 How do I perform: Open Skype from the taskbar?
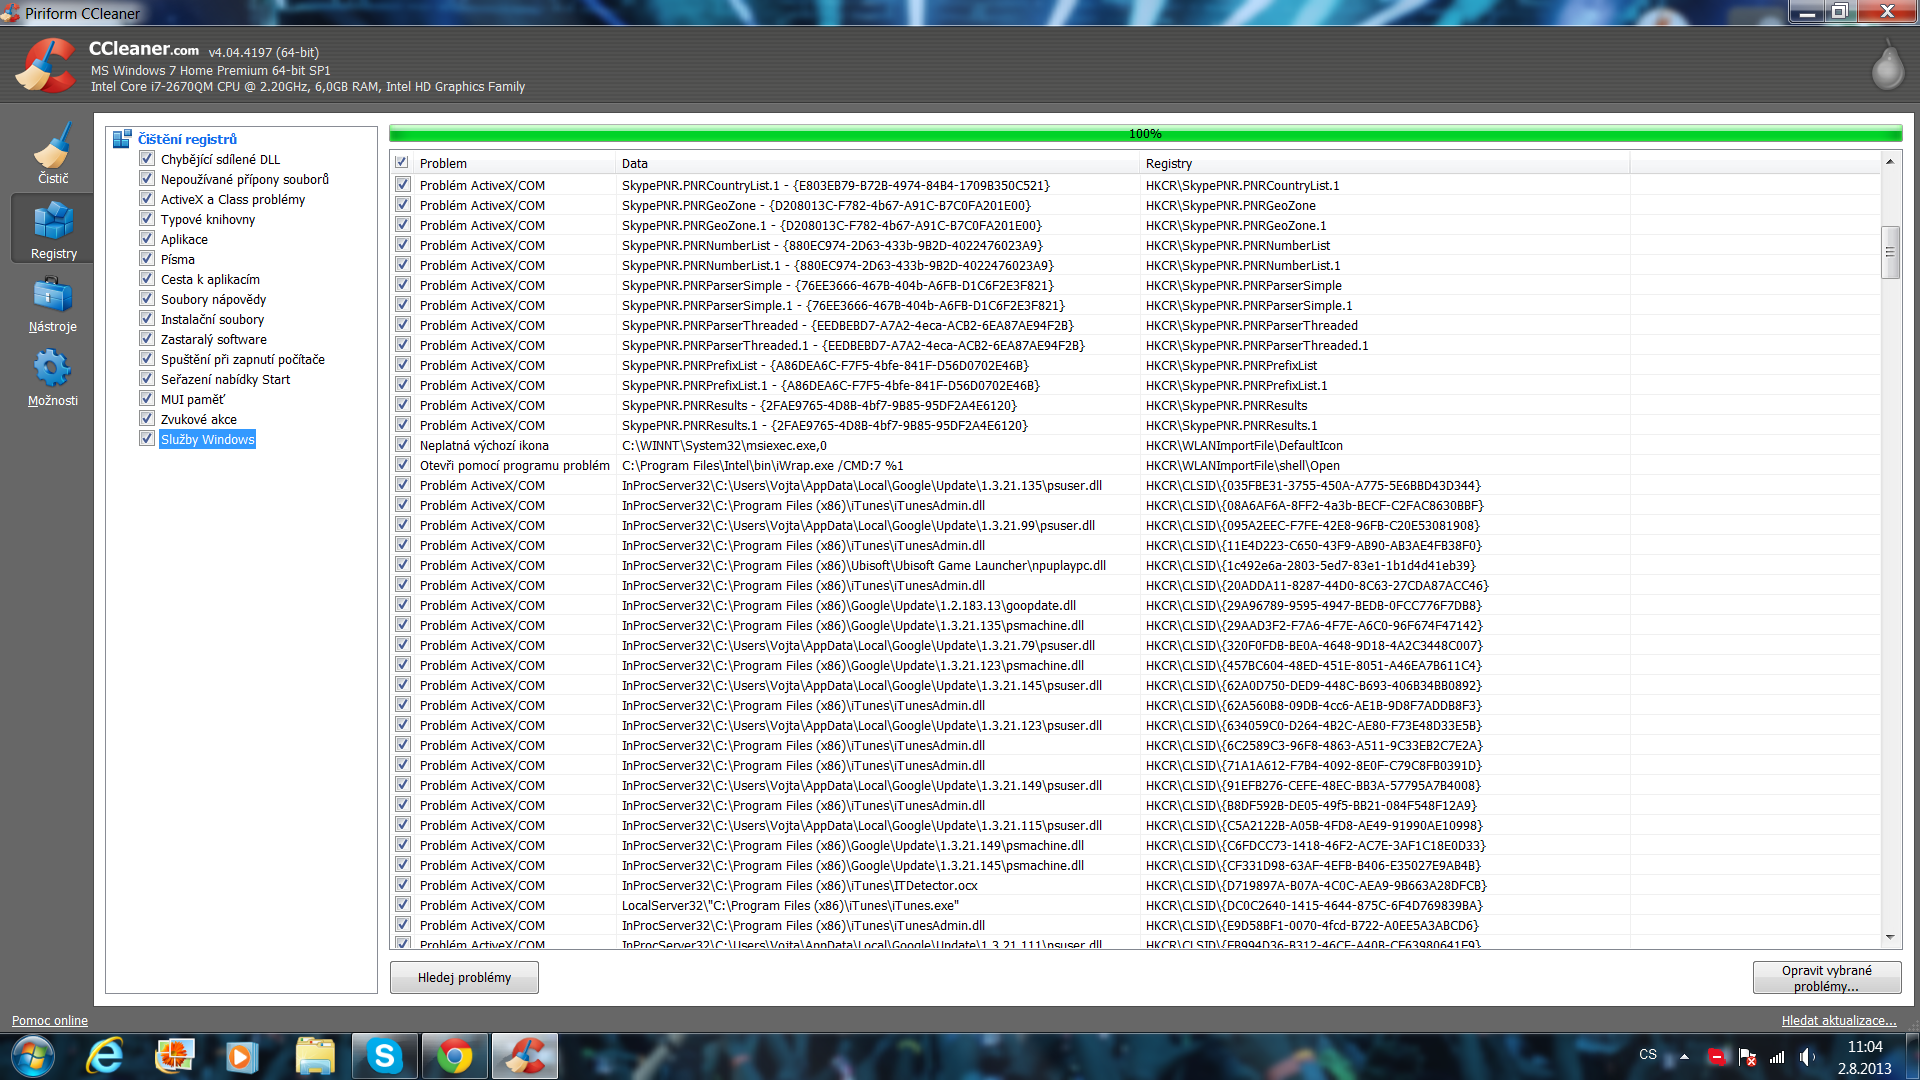tap(384, 1056)
